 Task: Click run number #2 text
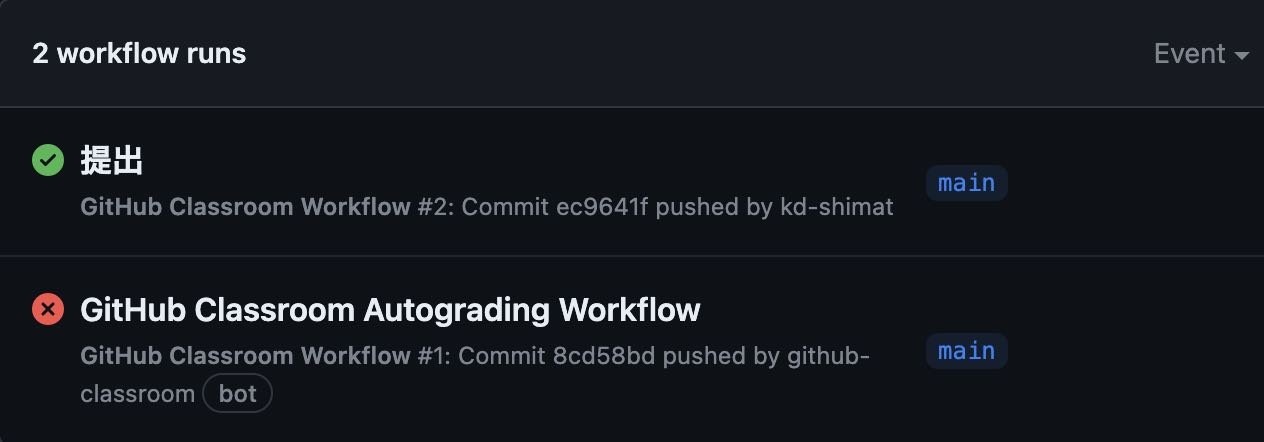coord(431,207)
